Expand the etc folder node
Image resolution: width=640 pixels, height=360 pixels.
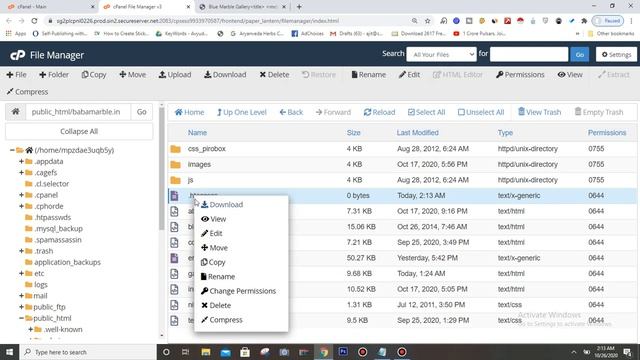pos(21,273)
